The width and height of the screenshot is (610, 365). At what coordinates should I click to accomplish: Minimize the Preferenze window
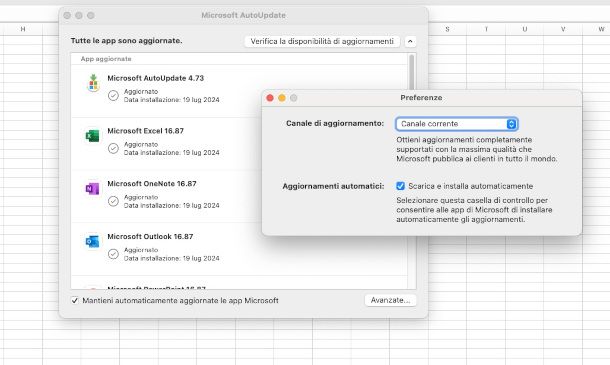coord(282,98)
